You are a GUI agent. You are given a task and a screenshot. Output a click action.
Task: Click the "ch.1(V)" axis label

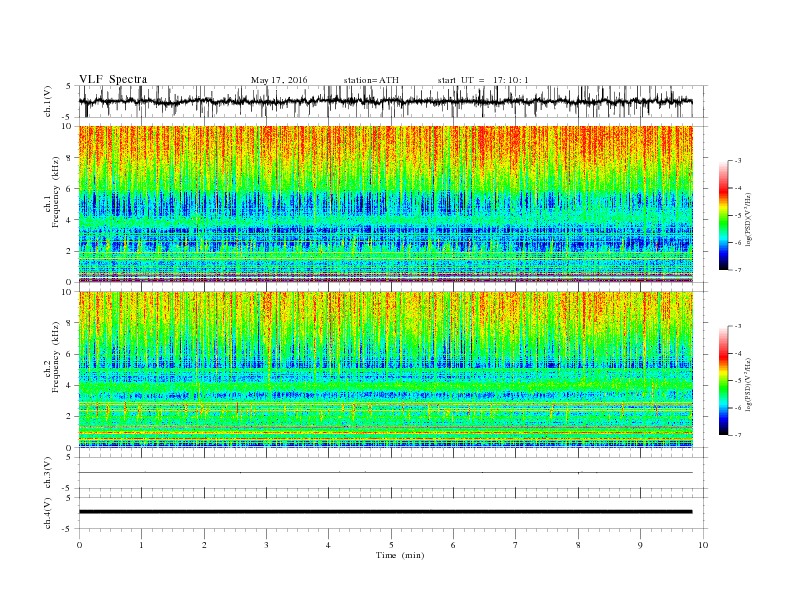48,101
